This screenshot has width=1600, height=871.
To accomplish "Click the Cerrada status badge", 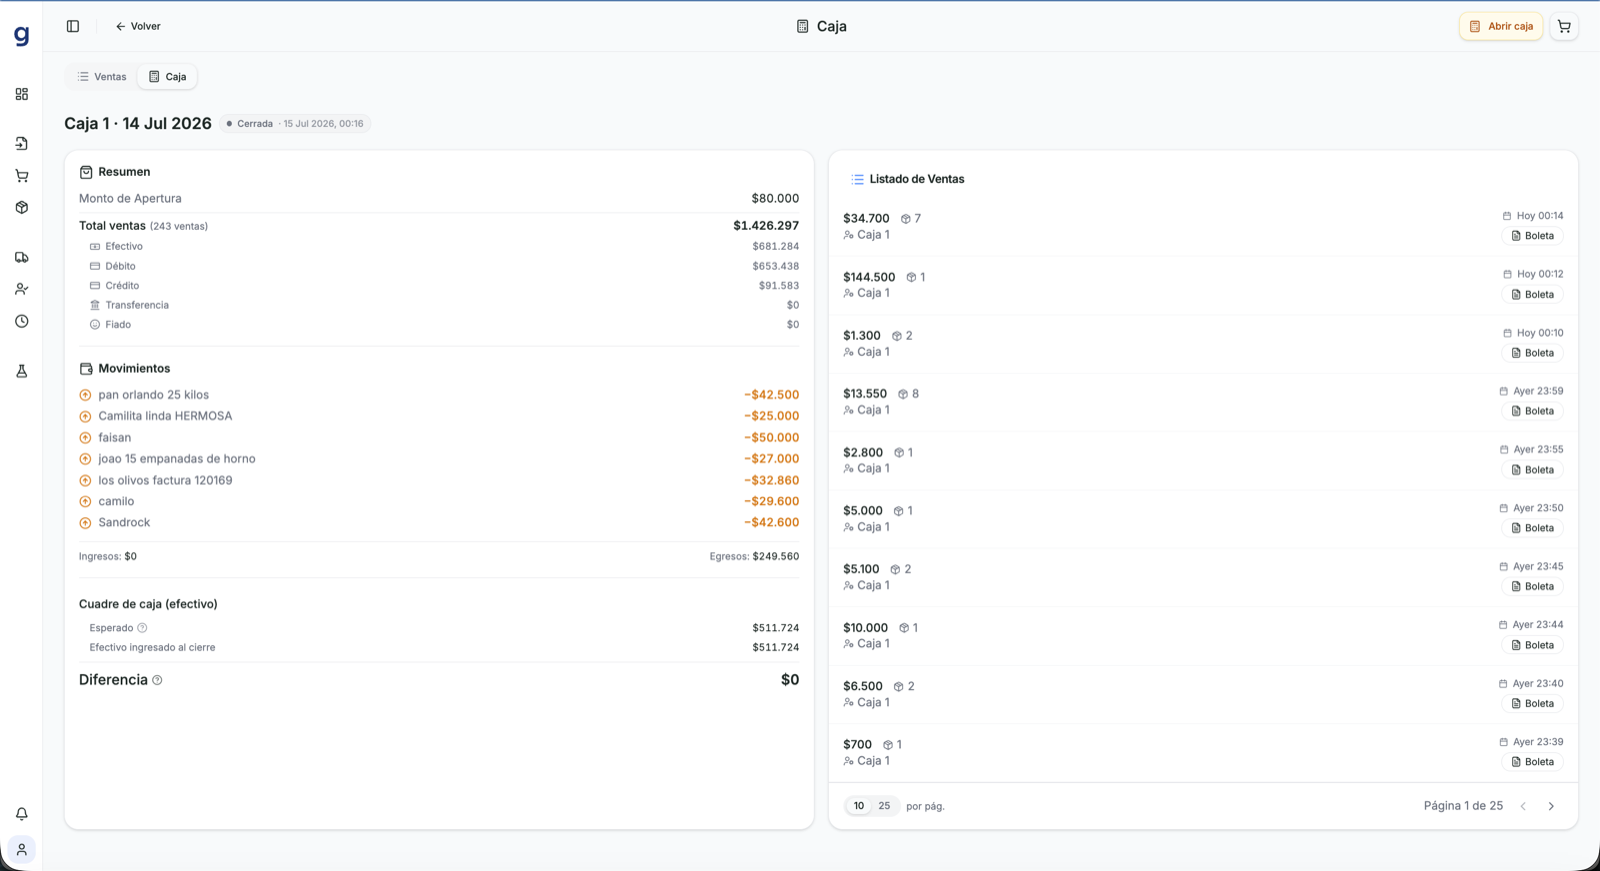I will [295, 124].
